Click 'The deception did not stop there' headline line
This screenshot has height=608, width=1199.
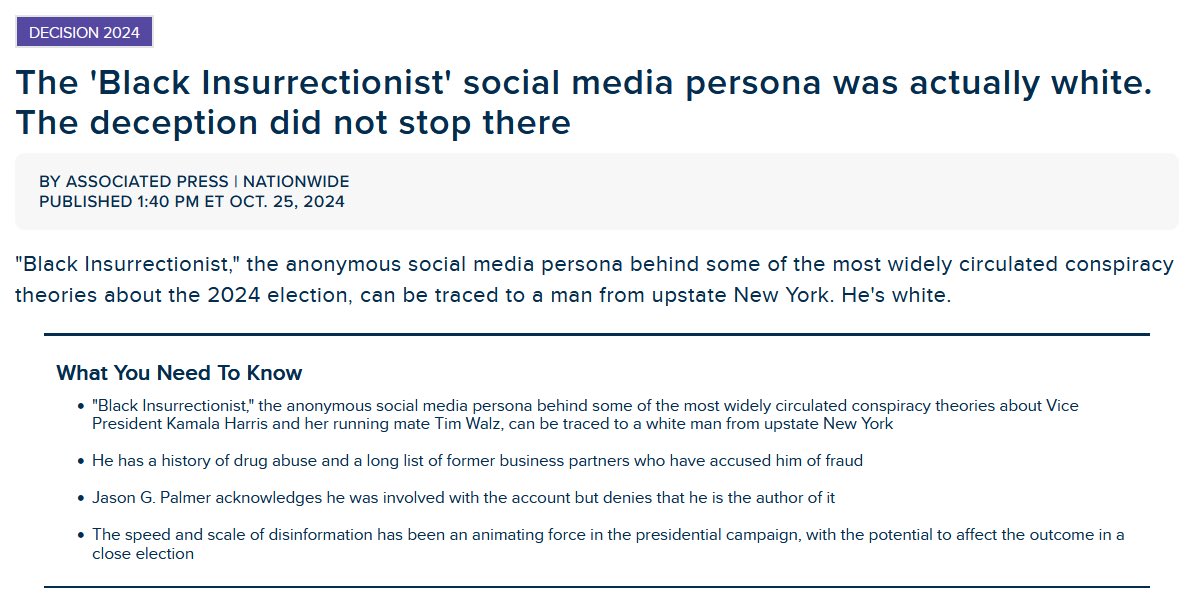click(293, 122)
